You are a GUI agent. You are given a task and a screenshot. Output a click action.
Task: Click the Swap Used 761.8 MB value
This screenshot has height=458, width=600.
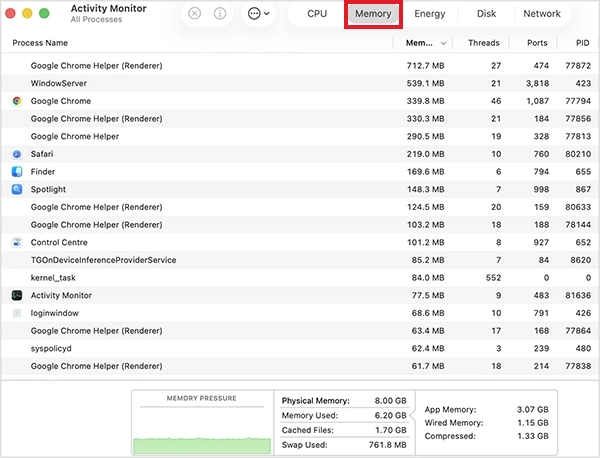pos(388,445)
